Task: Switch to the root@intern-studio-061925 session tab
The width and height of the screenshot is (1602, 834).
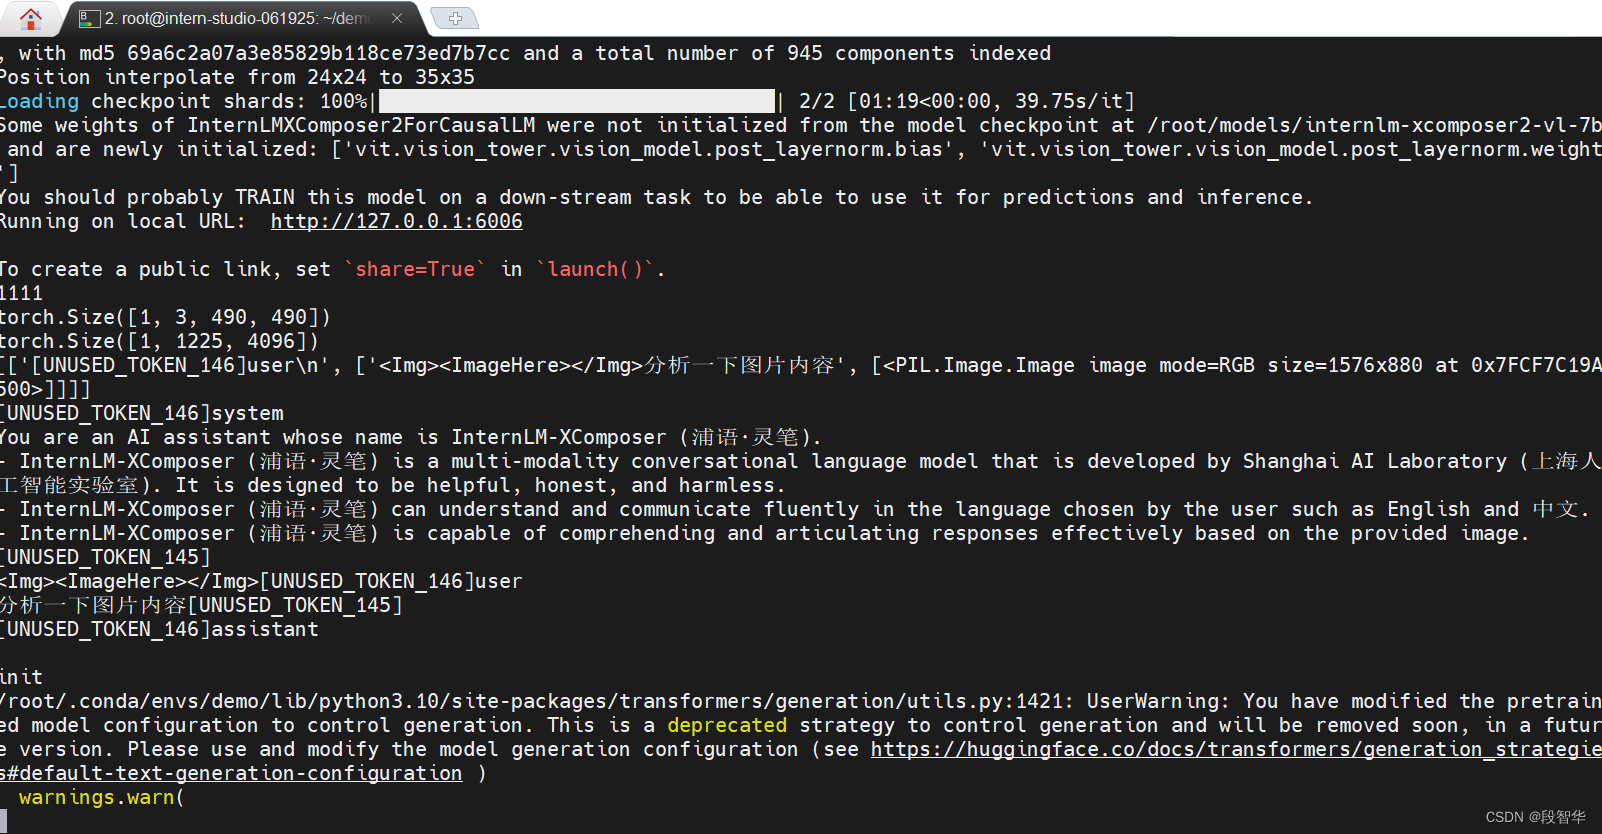Action: (x=238, y=18)
